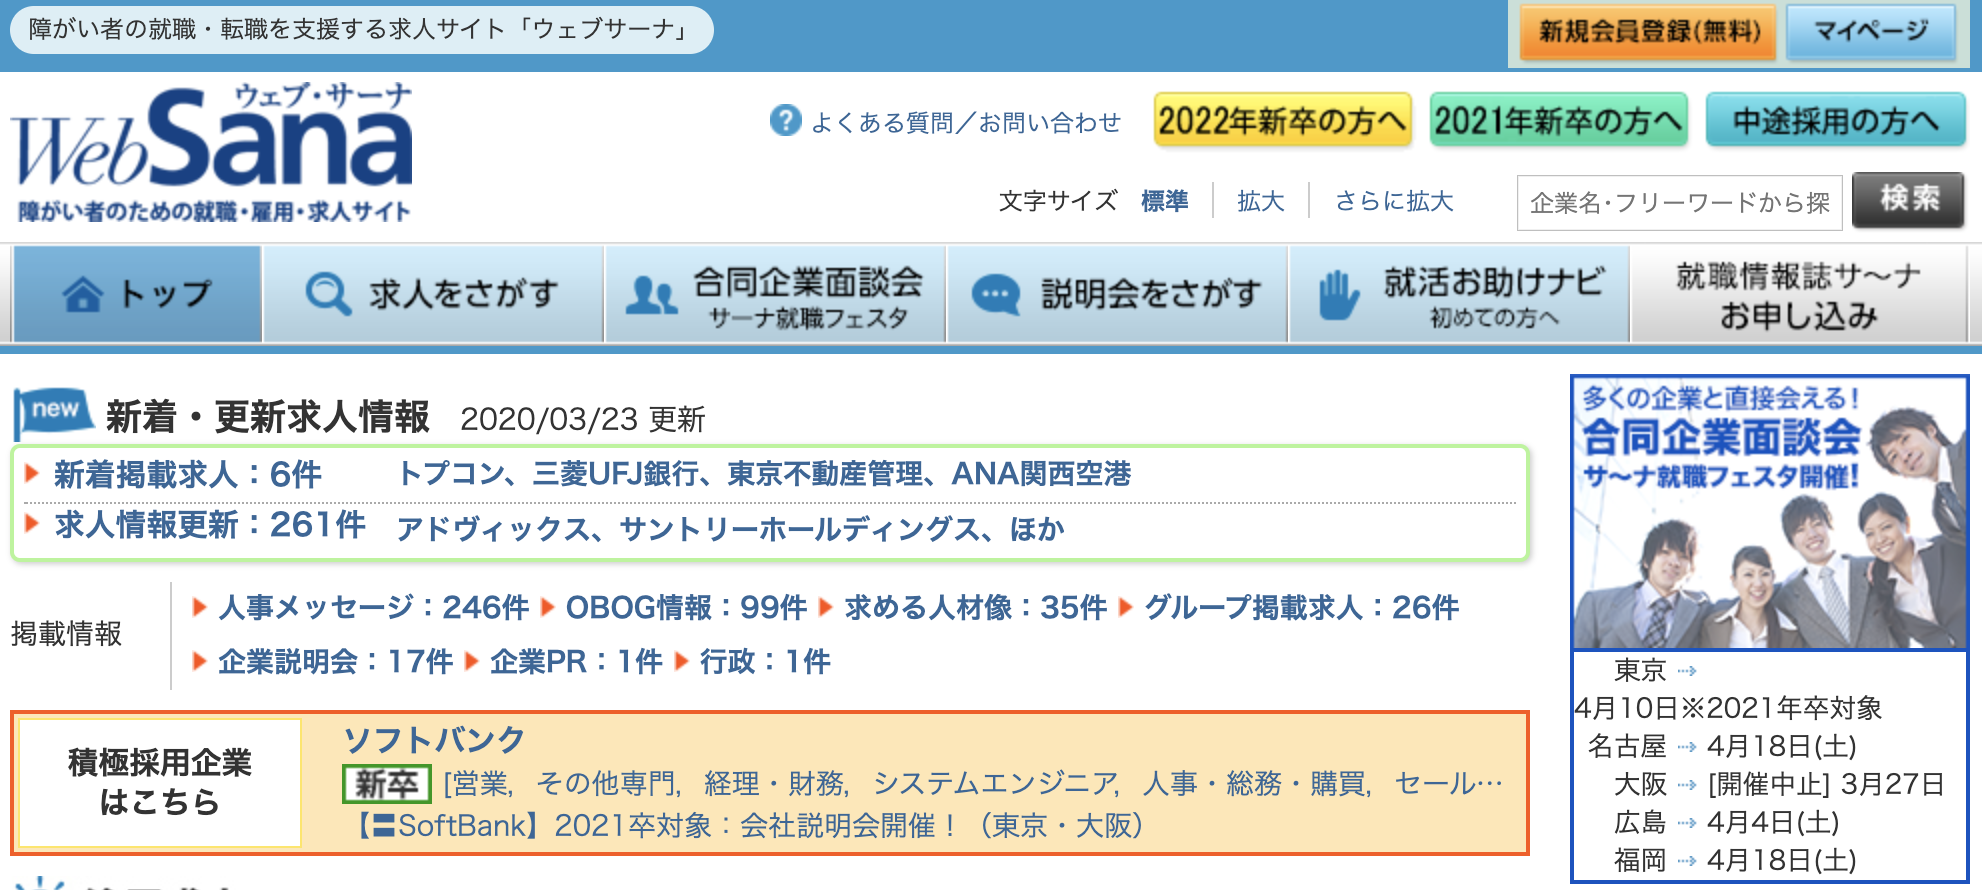
Task: Click the 広島 4月4日(土) date text
Action: [x=1773, y=822]
